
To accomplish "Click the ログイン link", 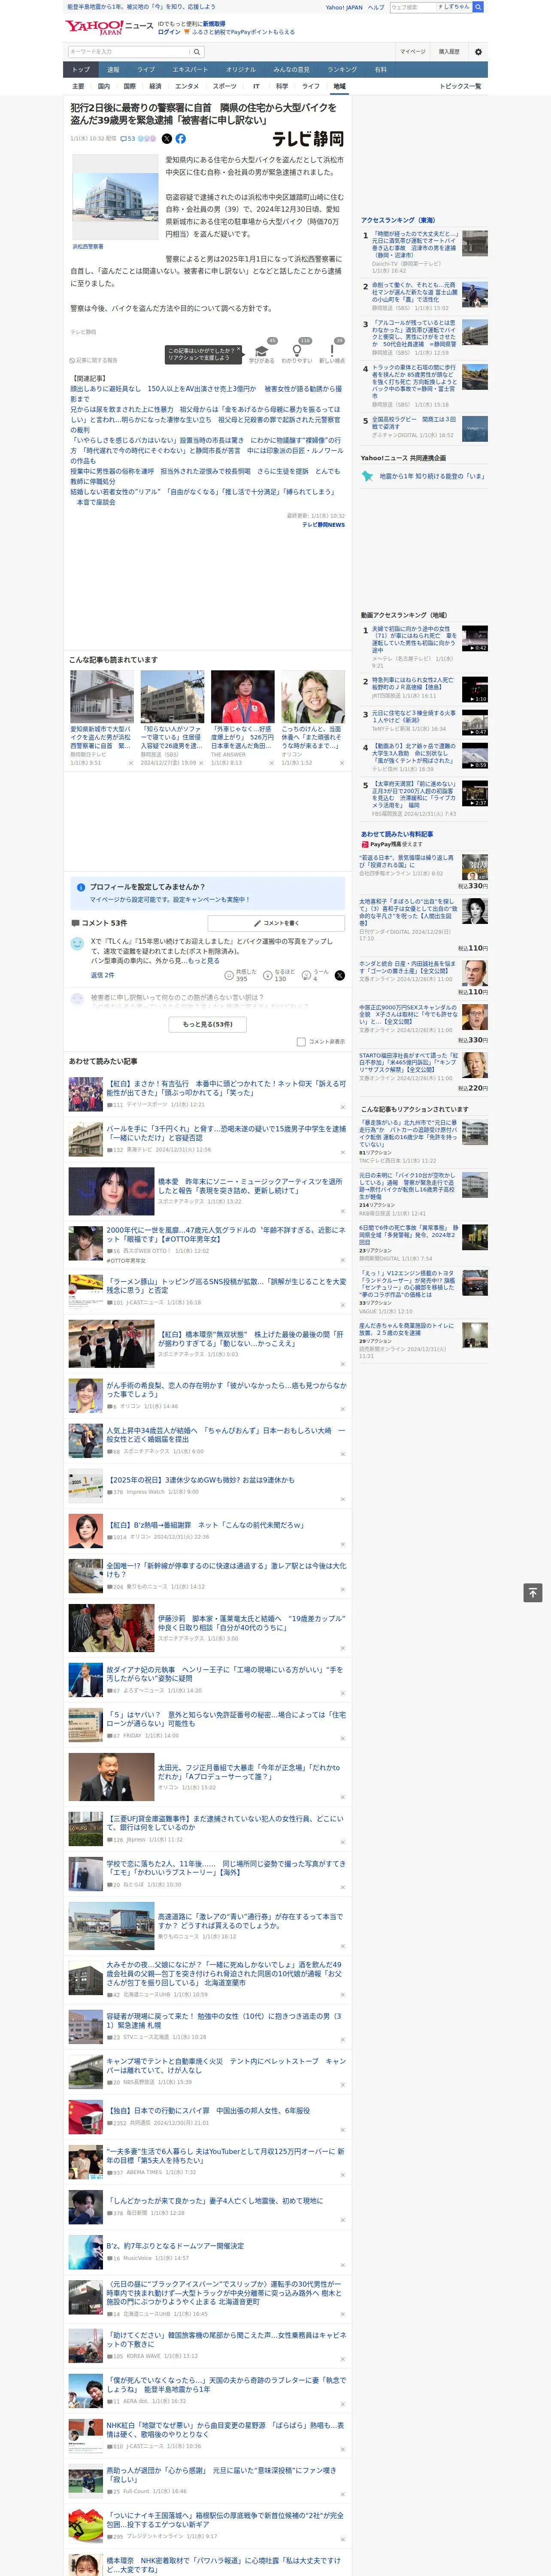I will tap(169, 32).
